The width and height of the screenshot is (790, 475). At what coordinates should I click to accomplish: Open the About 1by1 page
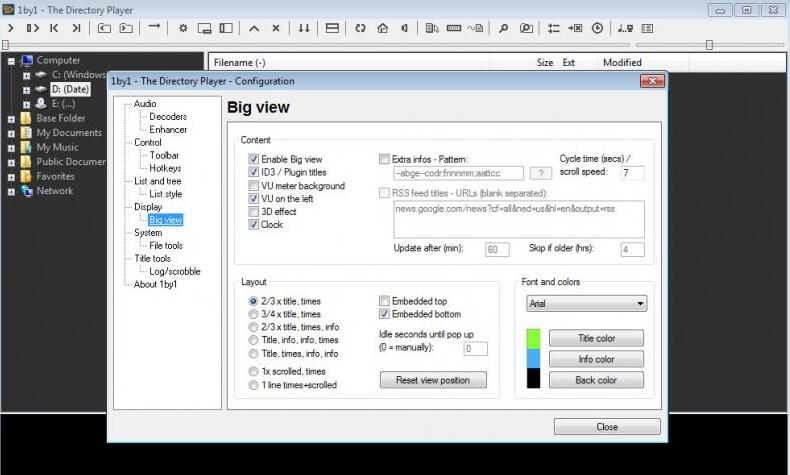(x=155, y=284)
